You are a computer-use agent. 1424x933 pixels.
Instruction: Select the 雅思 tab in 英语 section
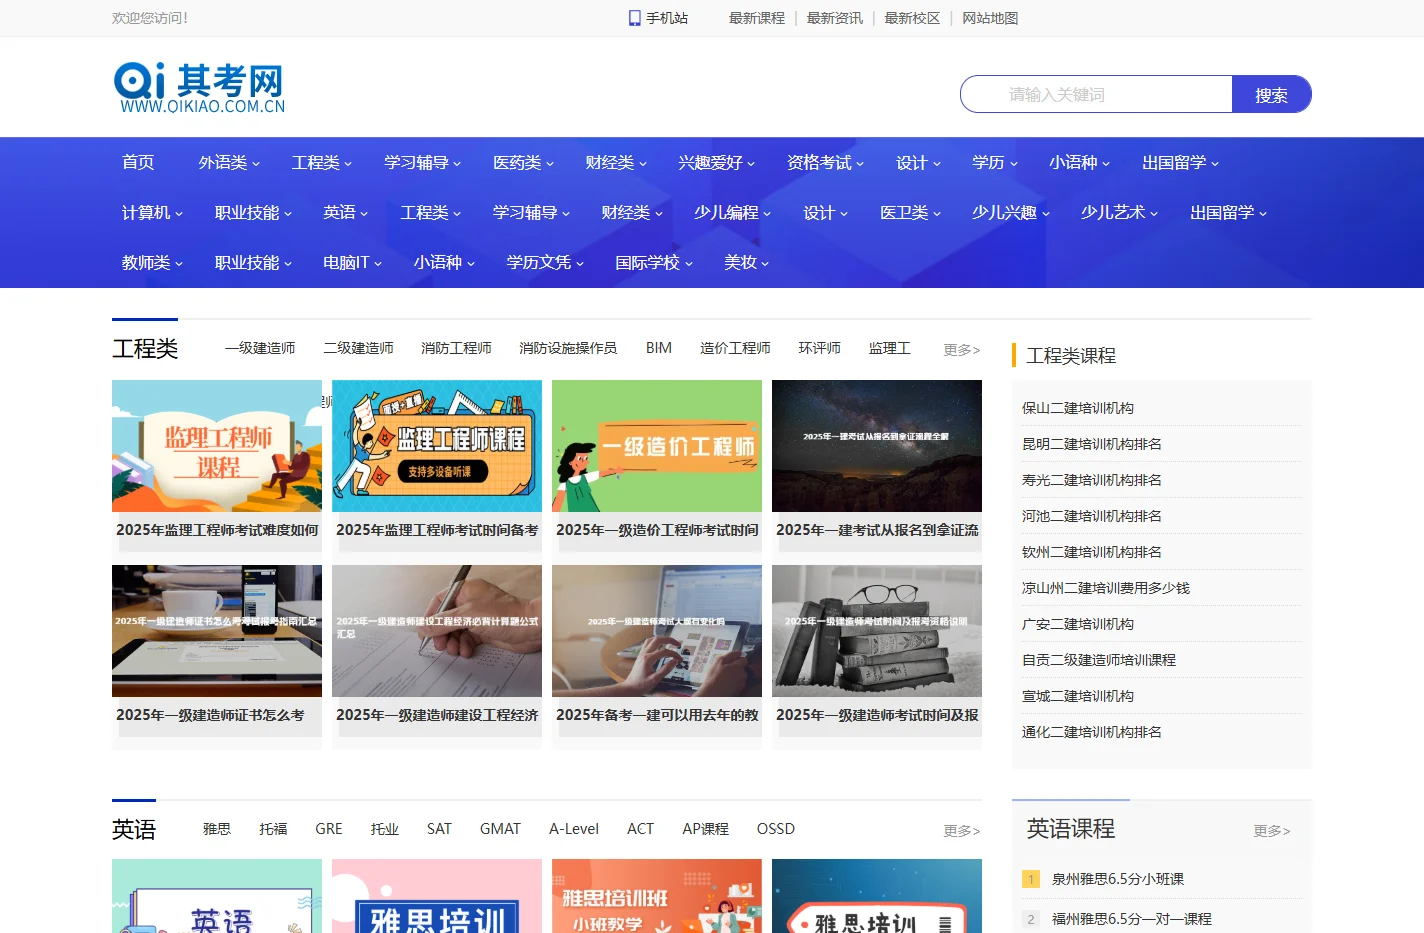click(x=217, y=829)
